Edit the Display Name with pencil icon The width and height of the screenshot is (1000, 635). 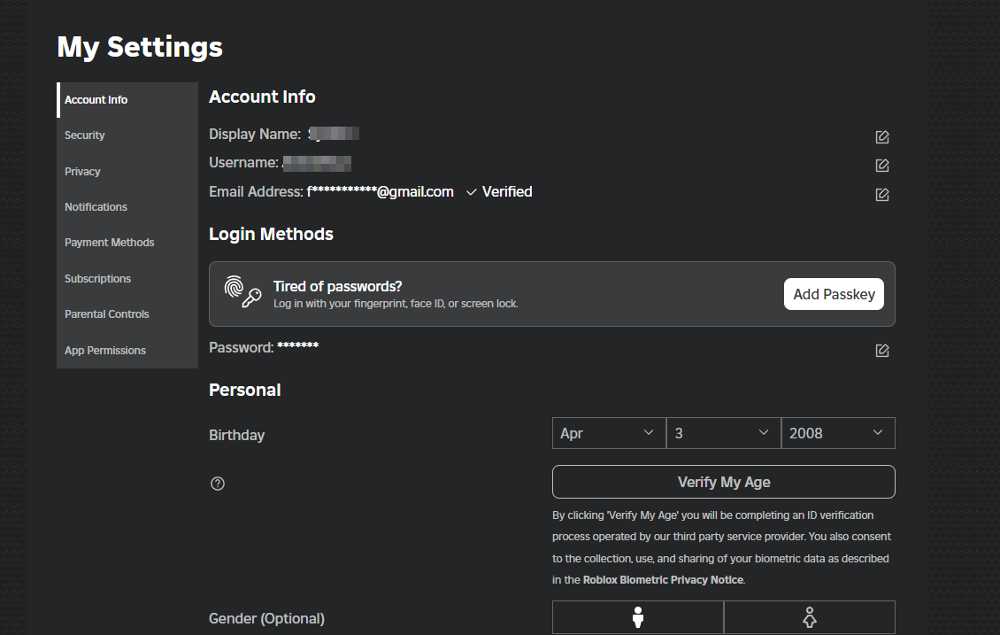click(881, 137)
